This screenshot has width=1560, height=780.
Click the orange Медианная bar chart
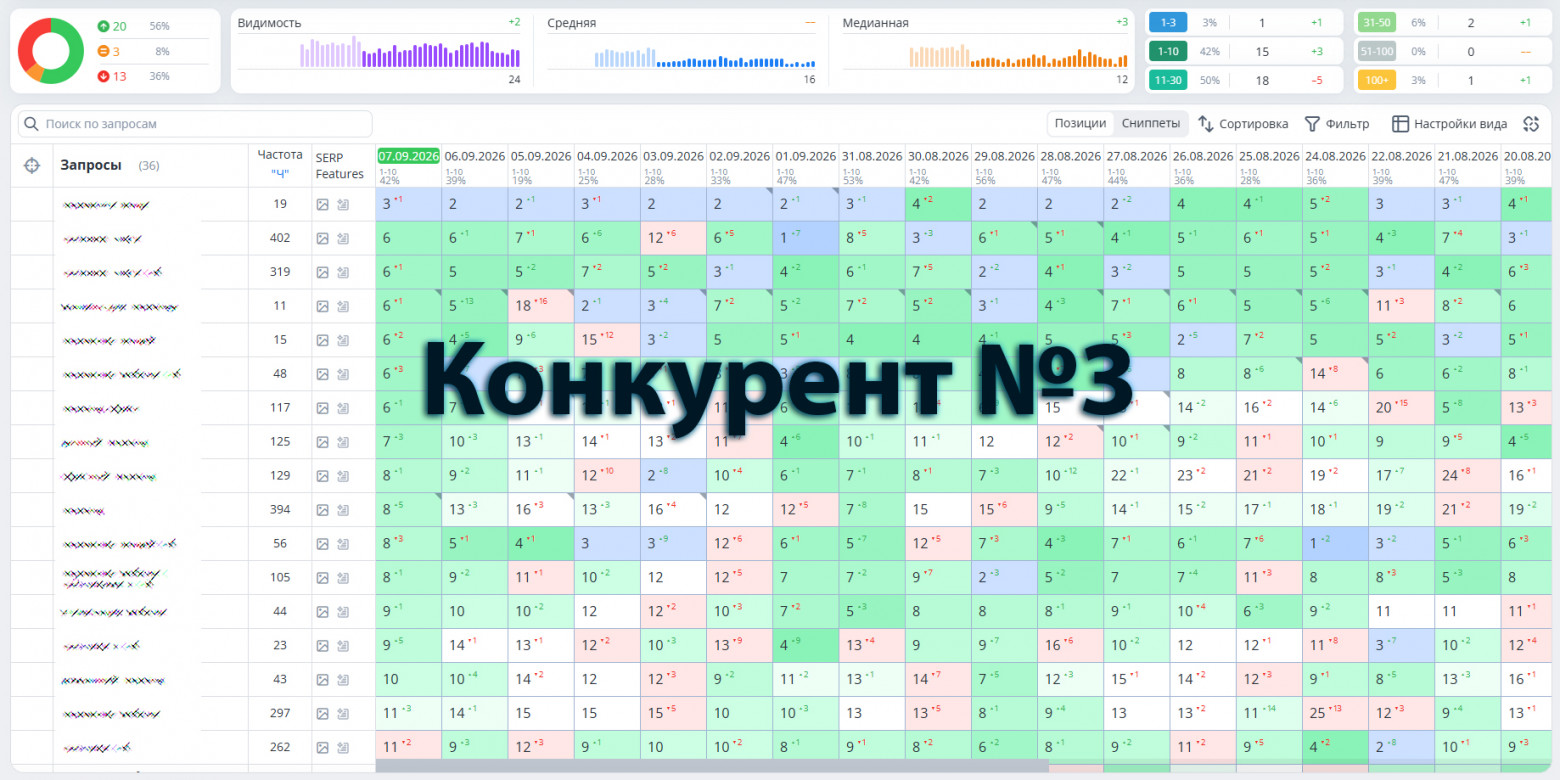(x=1019, y=58)
